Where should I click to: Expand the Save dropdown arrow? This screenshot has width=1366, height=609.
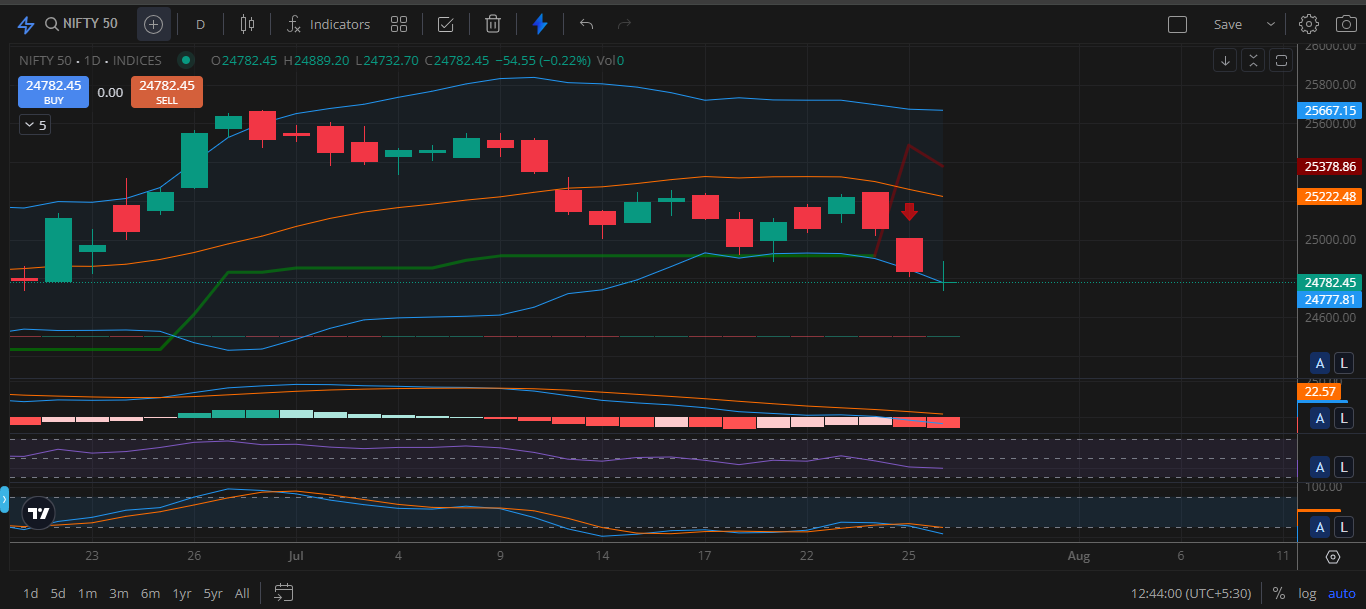pyautogui.click(x=1271, y=24)
